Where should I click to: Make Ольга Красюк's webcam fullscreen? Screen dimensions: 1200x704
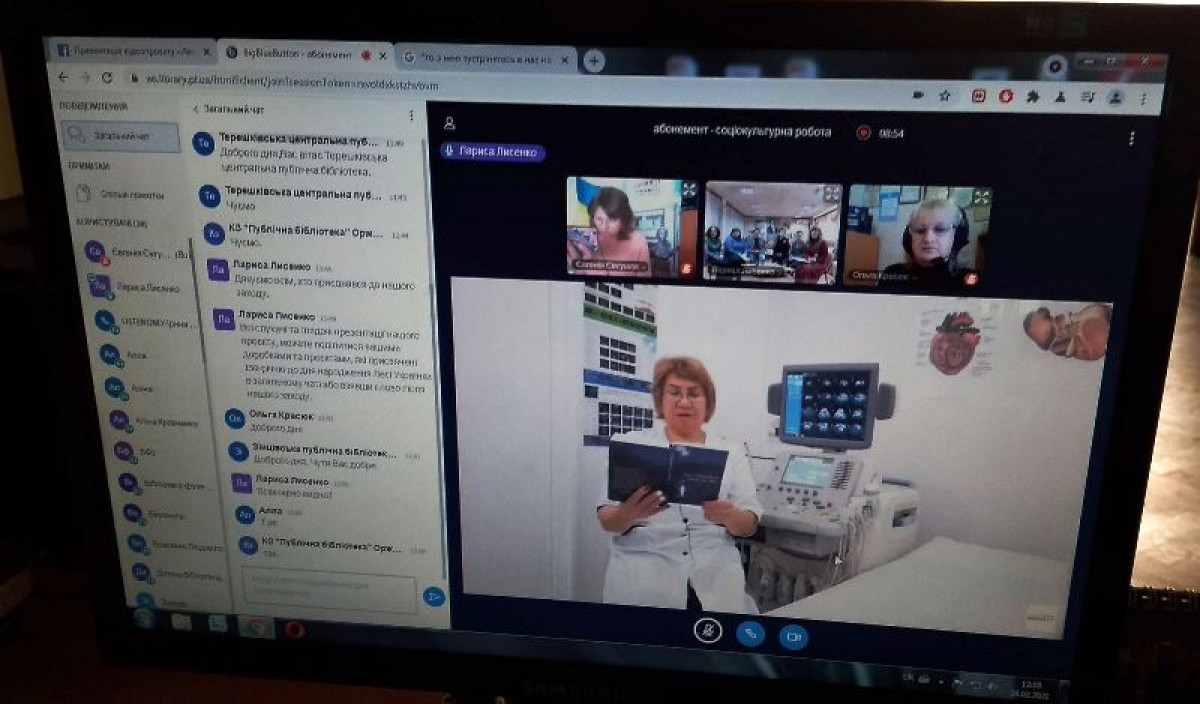tap(980, 198)
